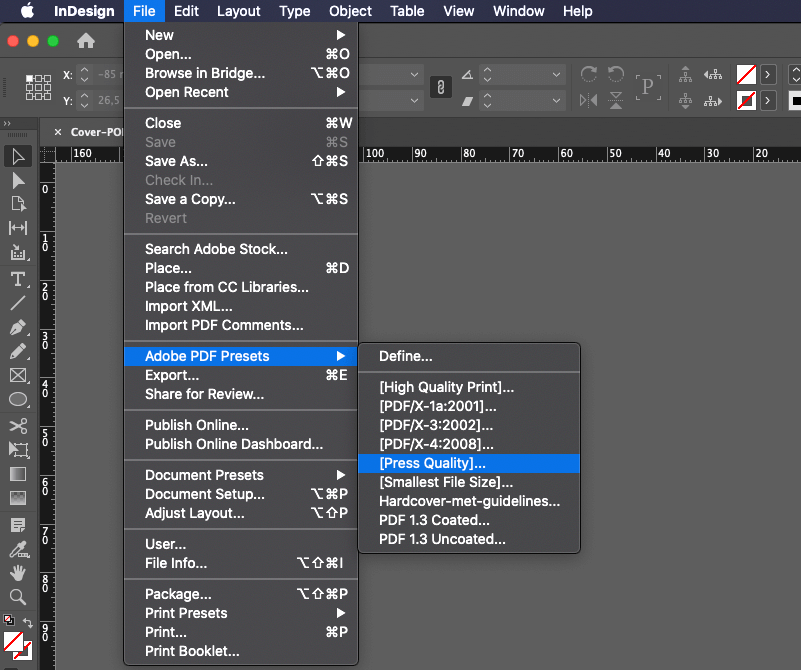
Task: Click the stroke color swatch in control bar
Action: pos(746,101)
